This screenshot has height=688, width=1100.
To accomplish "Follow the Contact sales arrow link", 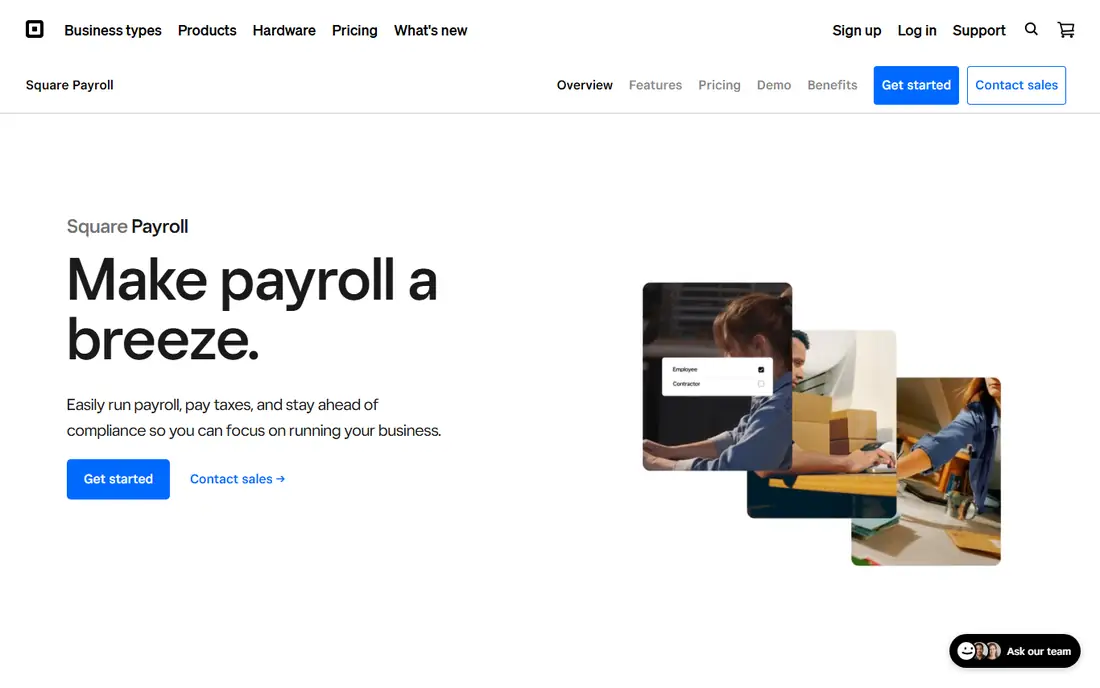I will [237, 479].
